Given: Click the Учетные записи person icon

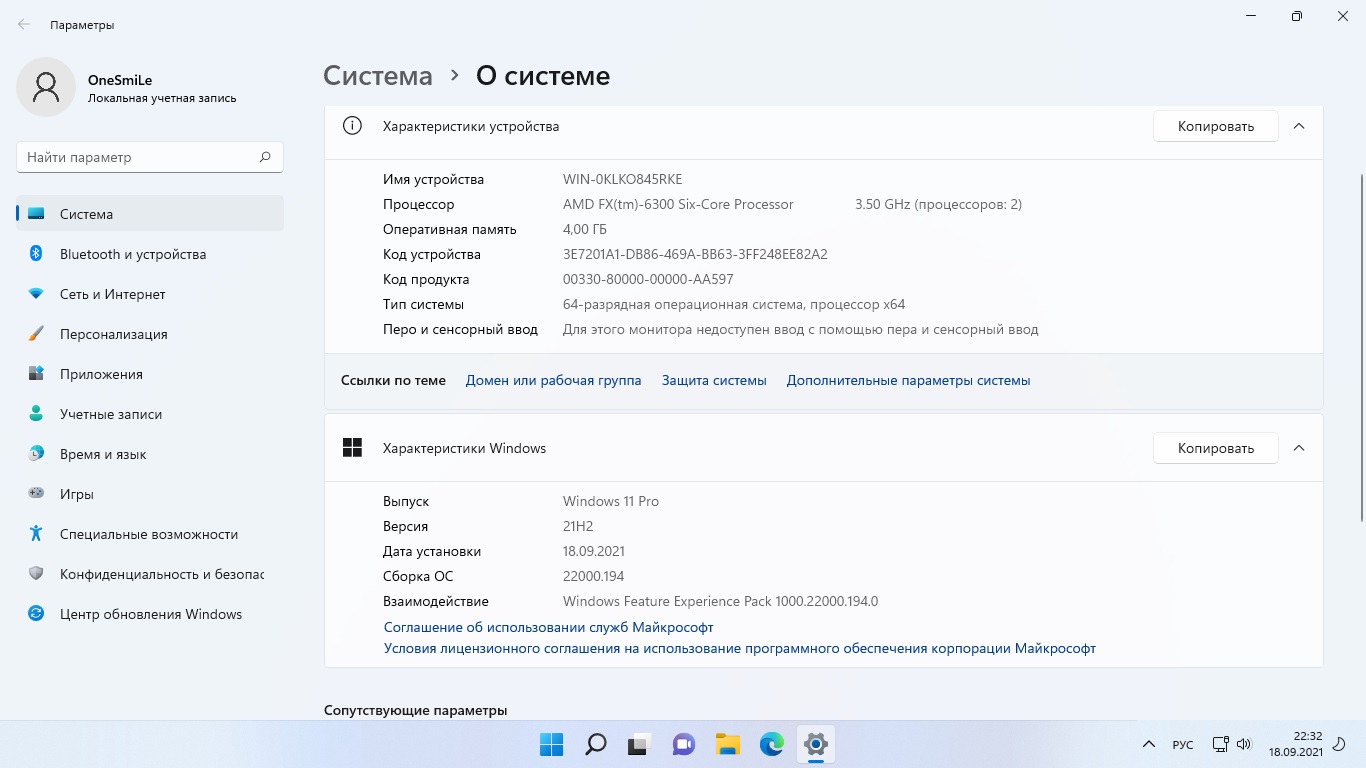Looking at the screenshot, I should coord(36,414).
